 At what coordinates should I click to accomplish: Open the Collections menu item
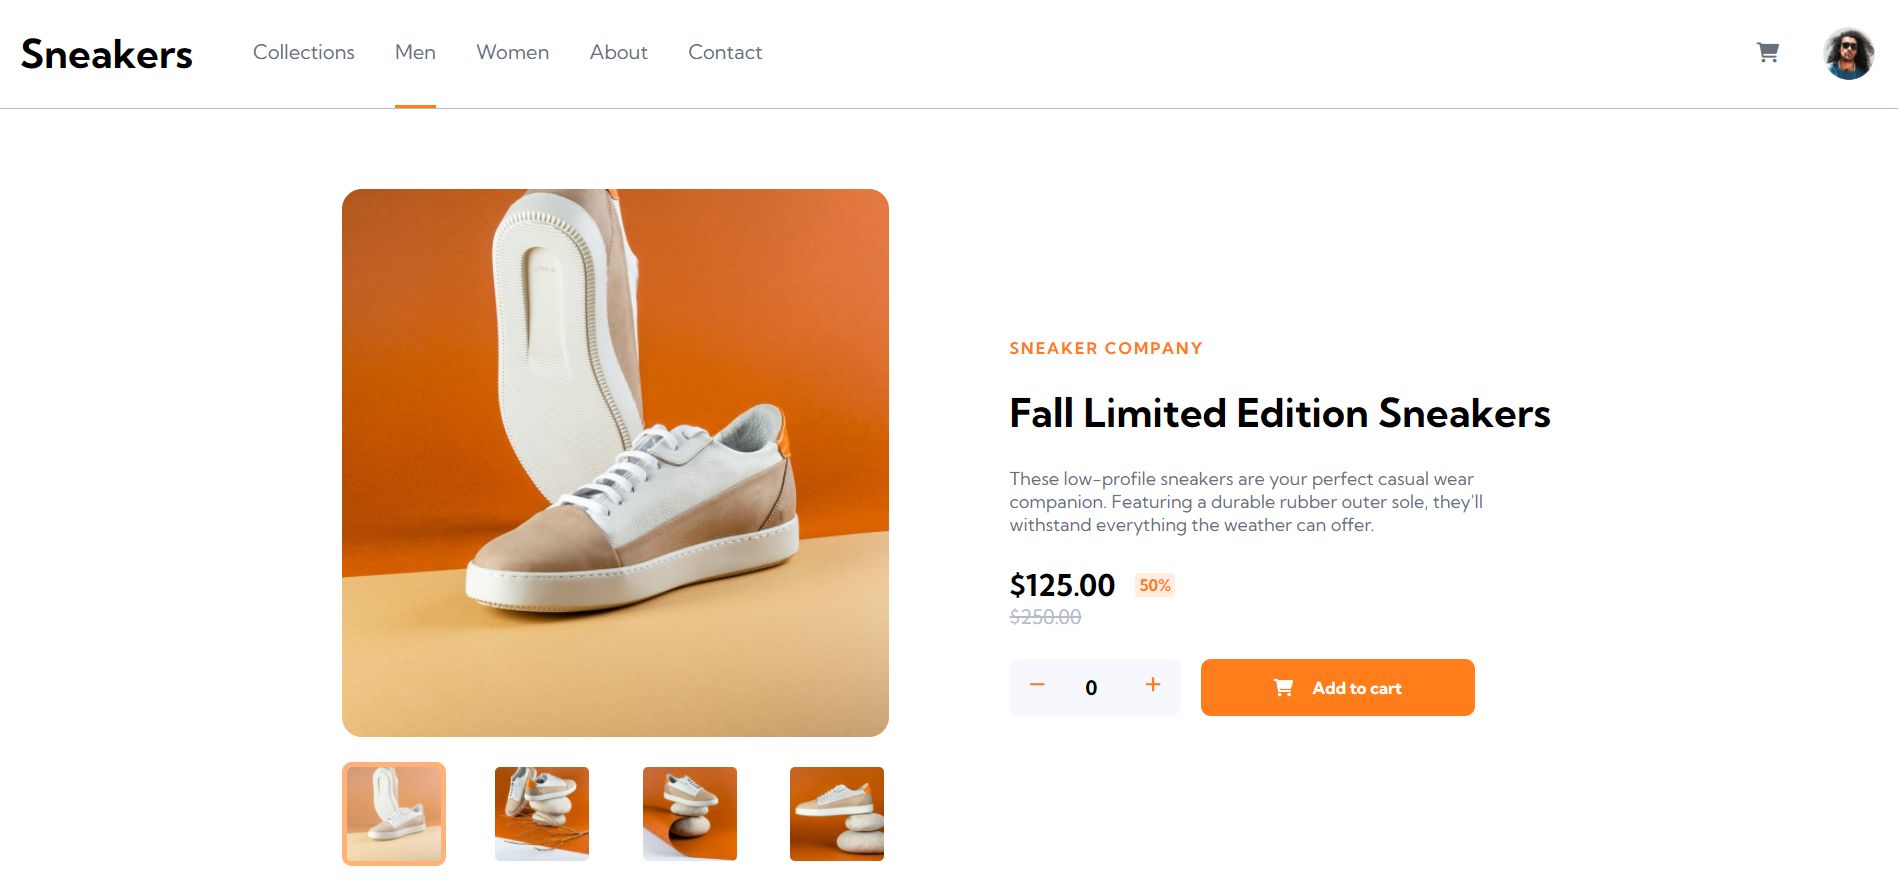[303, 52]
